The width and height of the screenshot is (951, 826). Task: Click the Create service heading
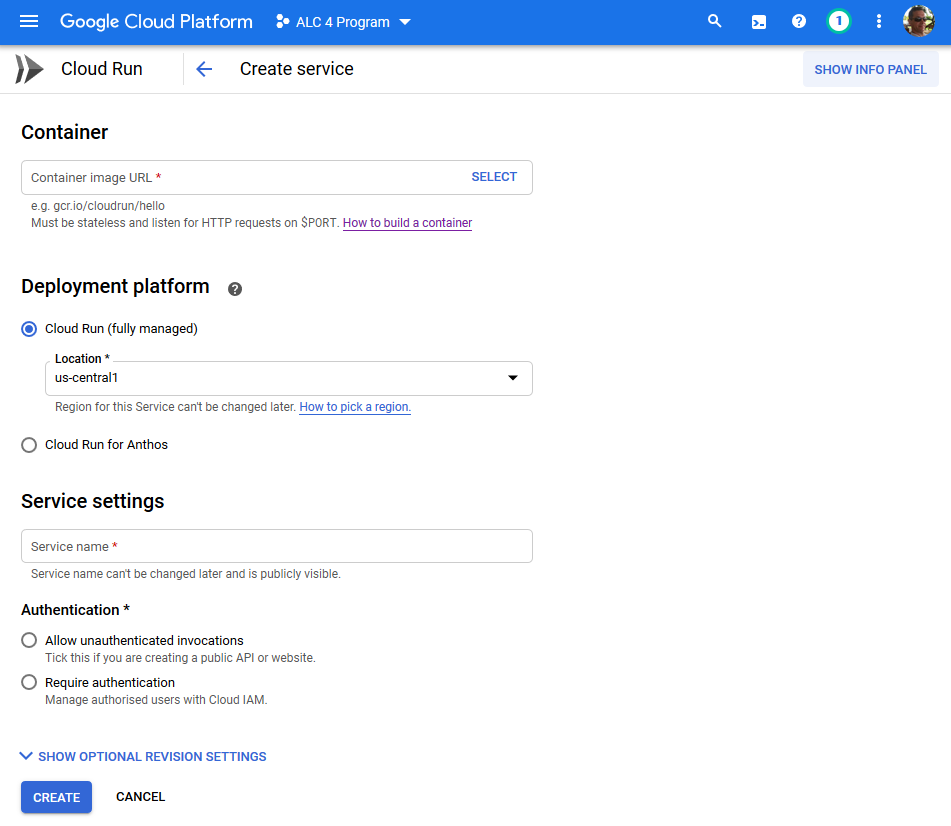(x=297, y=69)
